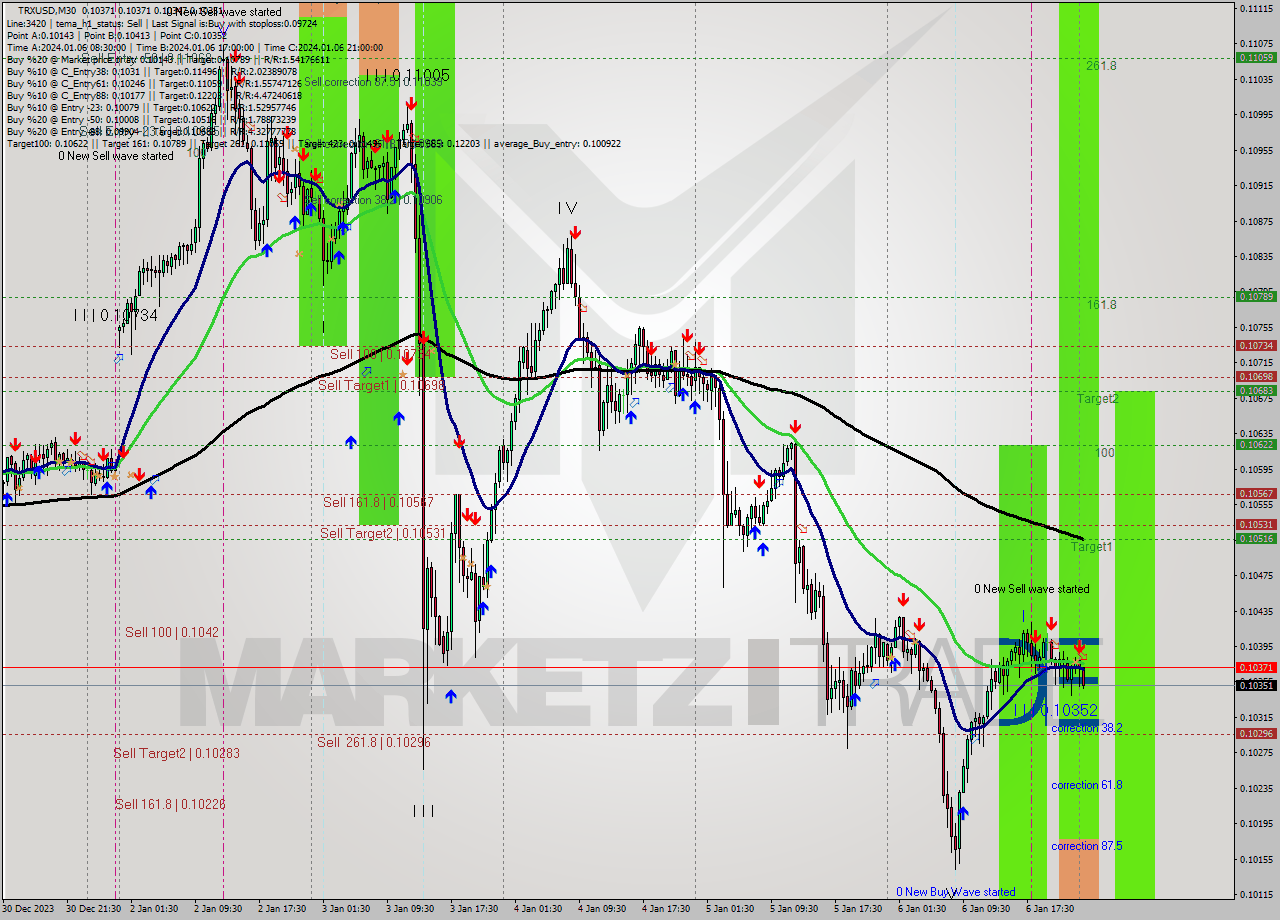The width and height of the screenshot is (1280, 920).
Task: Click the '5 Jan 01:30' time axis label
Action: click(729, 908)
